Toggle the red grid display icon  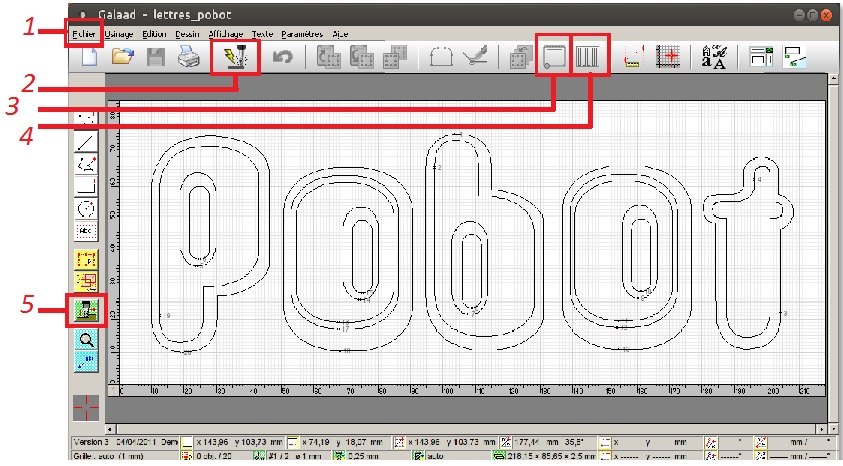click(669, 58)
